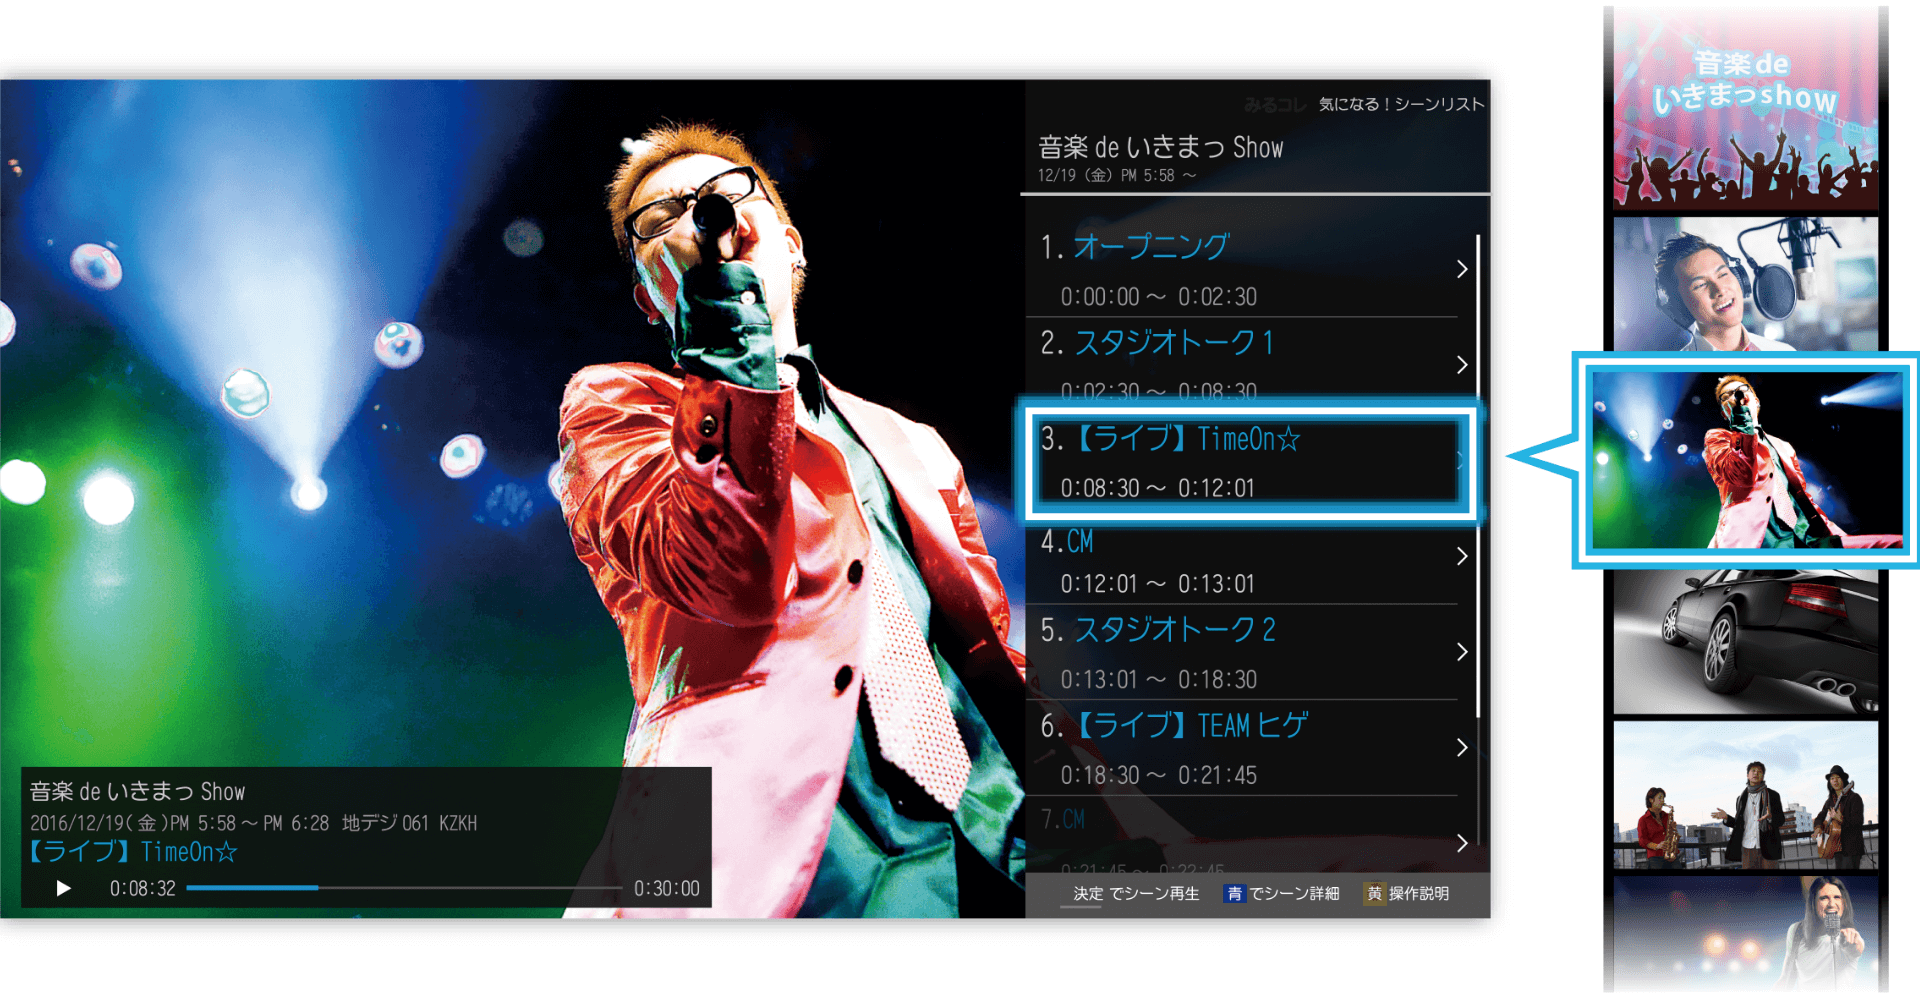Screen dimensions: 1920x998
Task: Click the yellow 黄 button for operation help
Action: coord(1374,893)
